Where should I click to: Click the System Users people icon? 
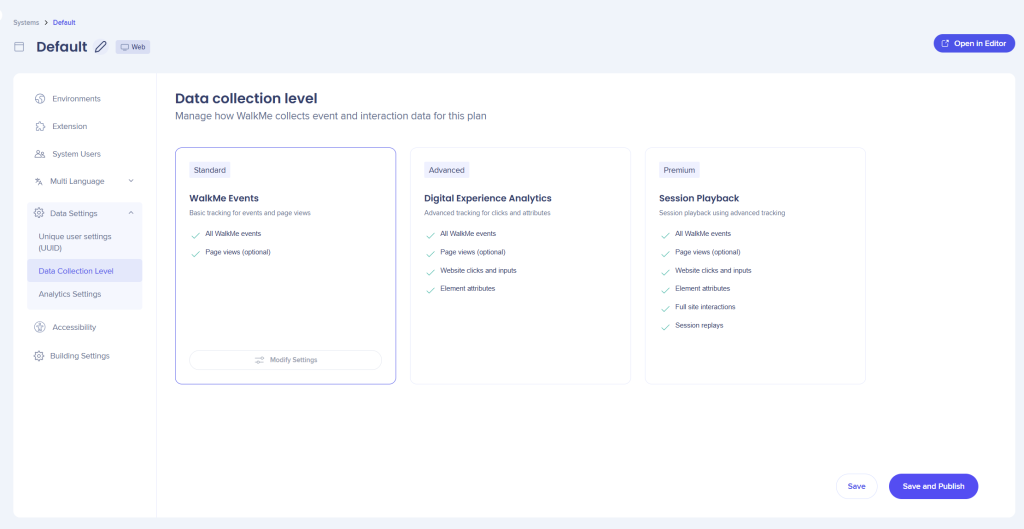point(39,154)
